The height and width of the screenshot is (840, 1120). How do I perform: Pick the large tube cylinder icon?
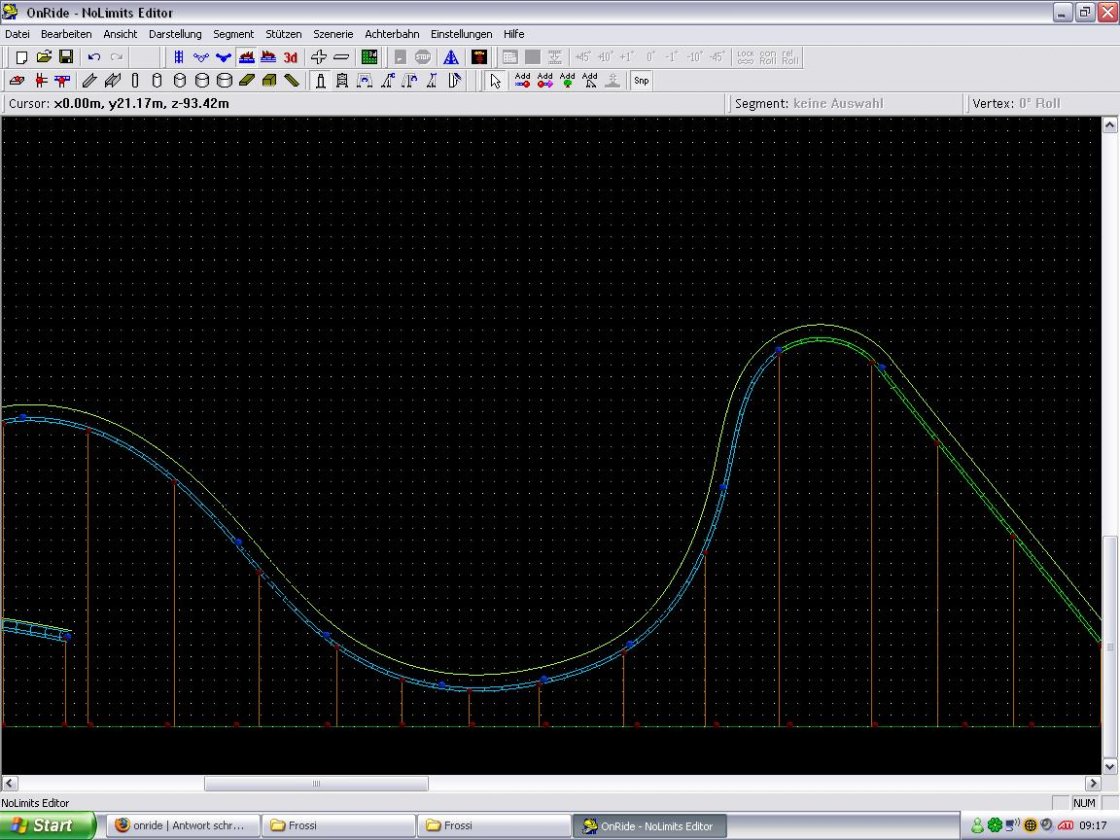click(202, 81)
